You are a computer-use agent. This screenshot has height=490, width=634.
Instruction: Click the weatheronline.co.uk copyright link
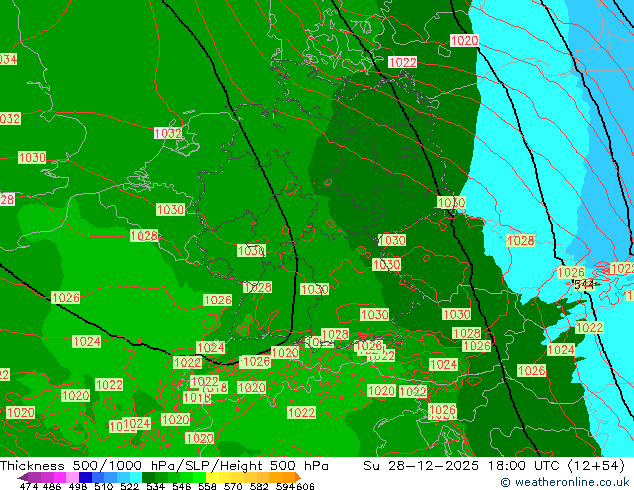(565, 482)
